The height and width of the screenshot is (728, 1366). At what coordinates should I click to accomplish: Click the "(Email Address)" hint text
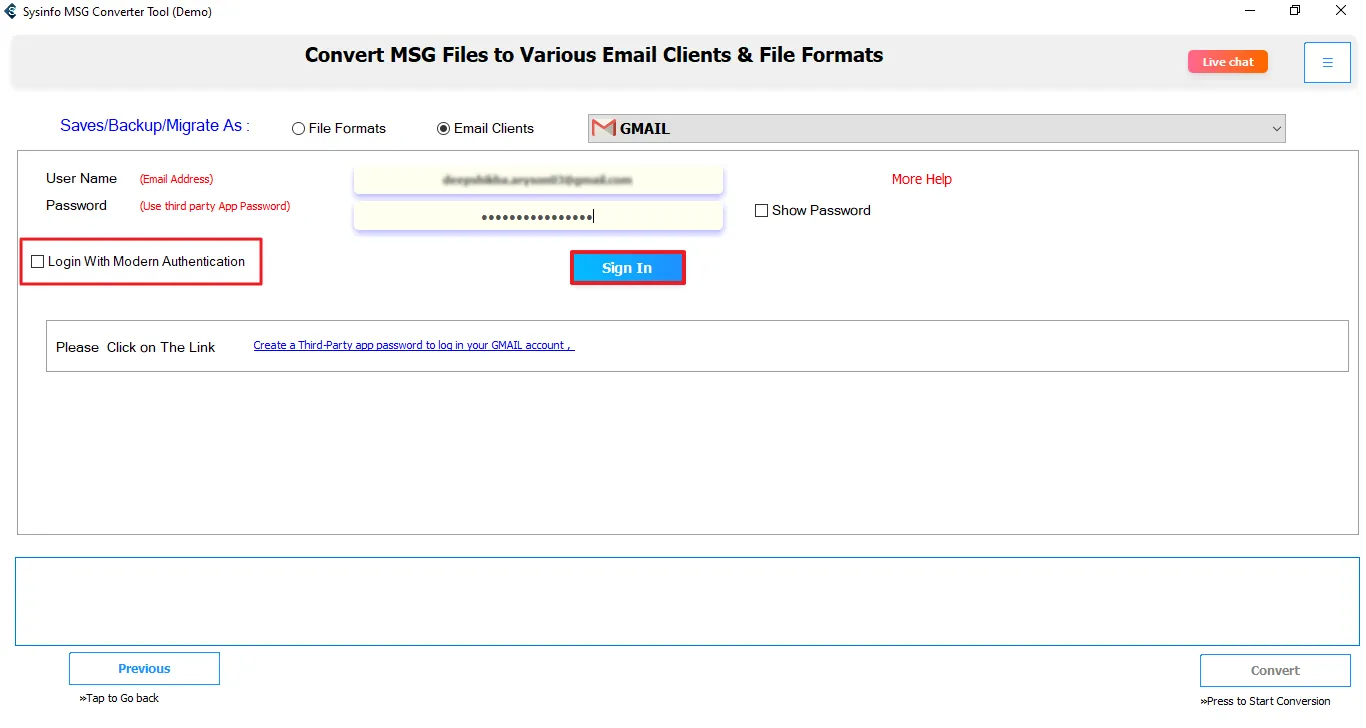point(177,179)
